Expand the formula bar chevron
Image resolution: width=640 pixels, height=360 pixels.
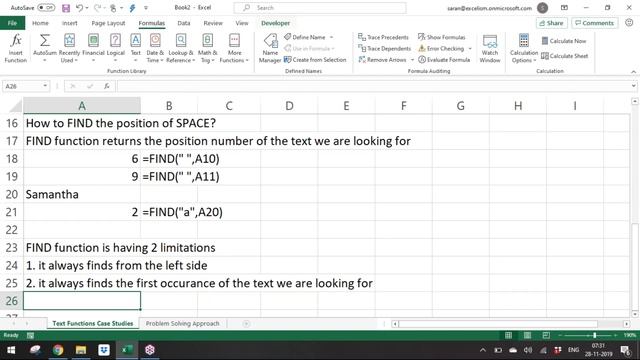coord(633,86)
